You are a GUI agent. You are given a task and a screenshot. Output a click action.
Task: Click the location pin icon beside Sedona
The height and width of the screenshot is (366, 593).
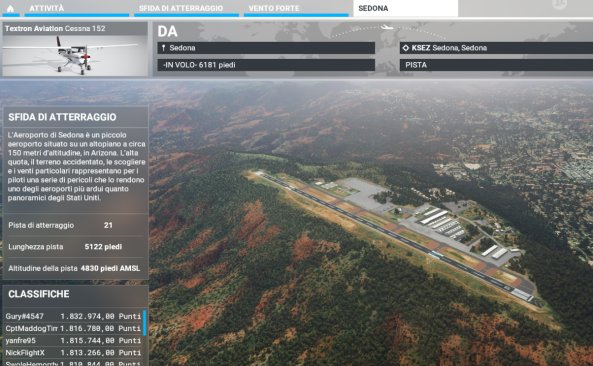(x=163, y=48)
